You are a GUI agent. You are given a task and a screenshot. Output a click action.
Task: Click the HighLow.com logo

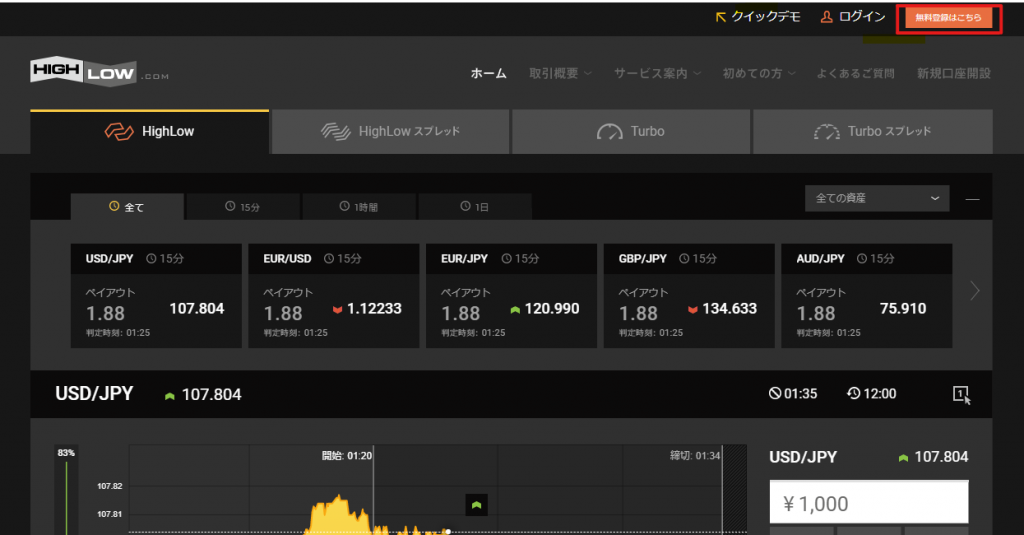click(99, 71)
